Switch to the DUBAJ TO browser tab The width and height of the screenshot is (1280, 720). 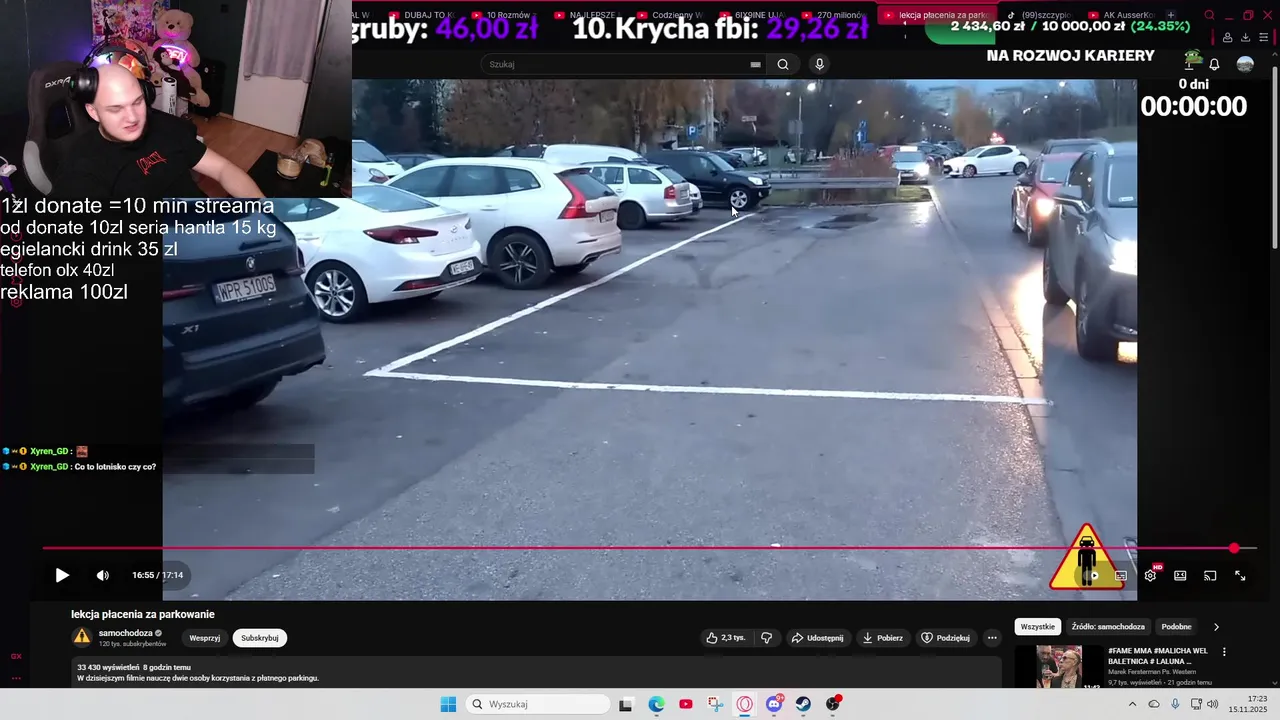click(x=422, y=15)
